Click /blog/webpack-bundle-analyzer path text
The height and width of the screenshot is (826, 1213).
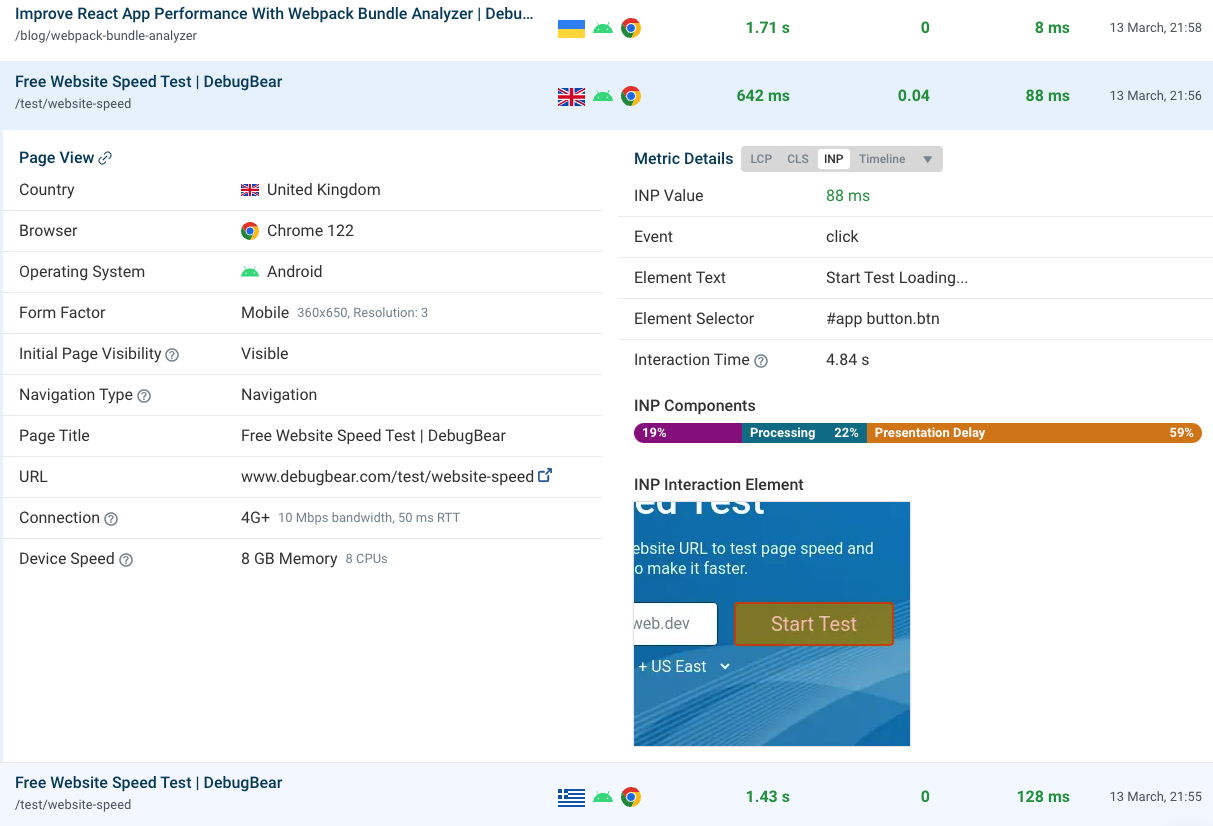(106, 36)
